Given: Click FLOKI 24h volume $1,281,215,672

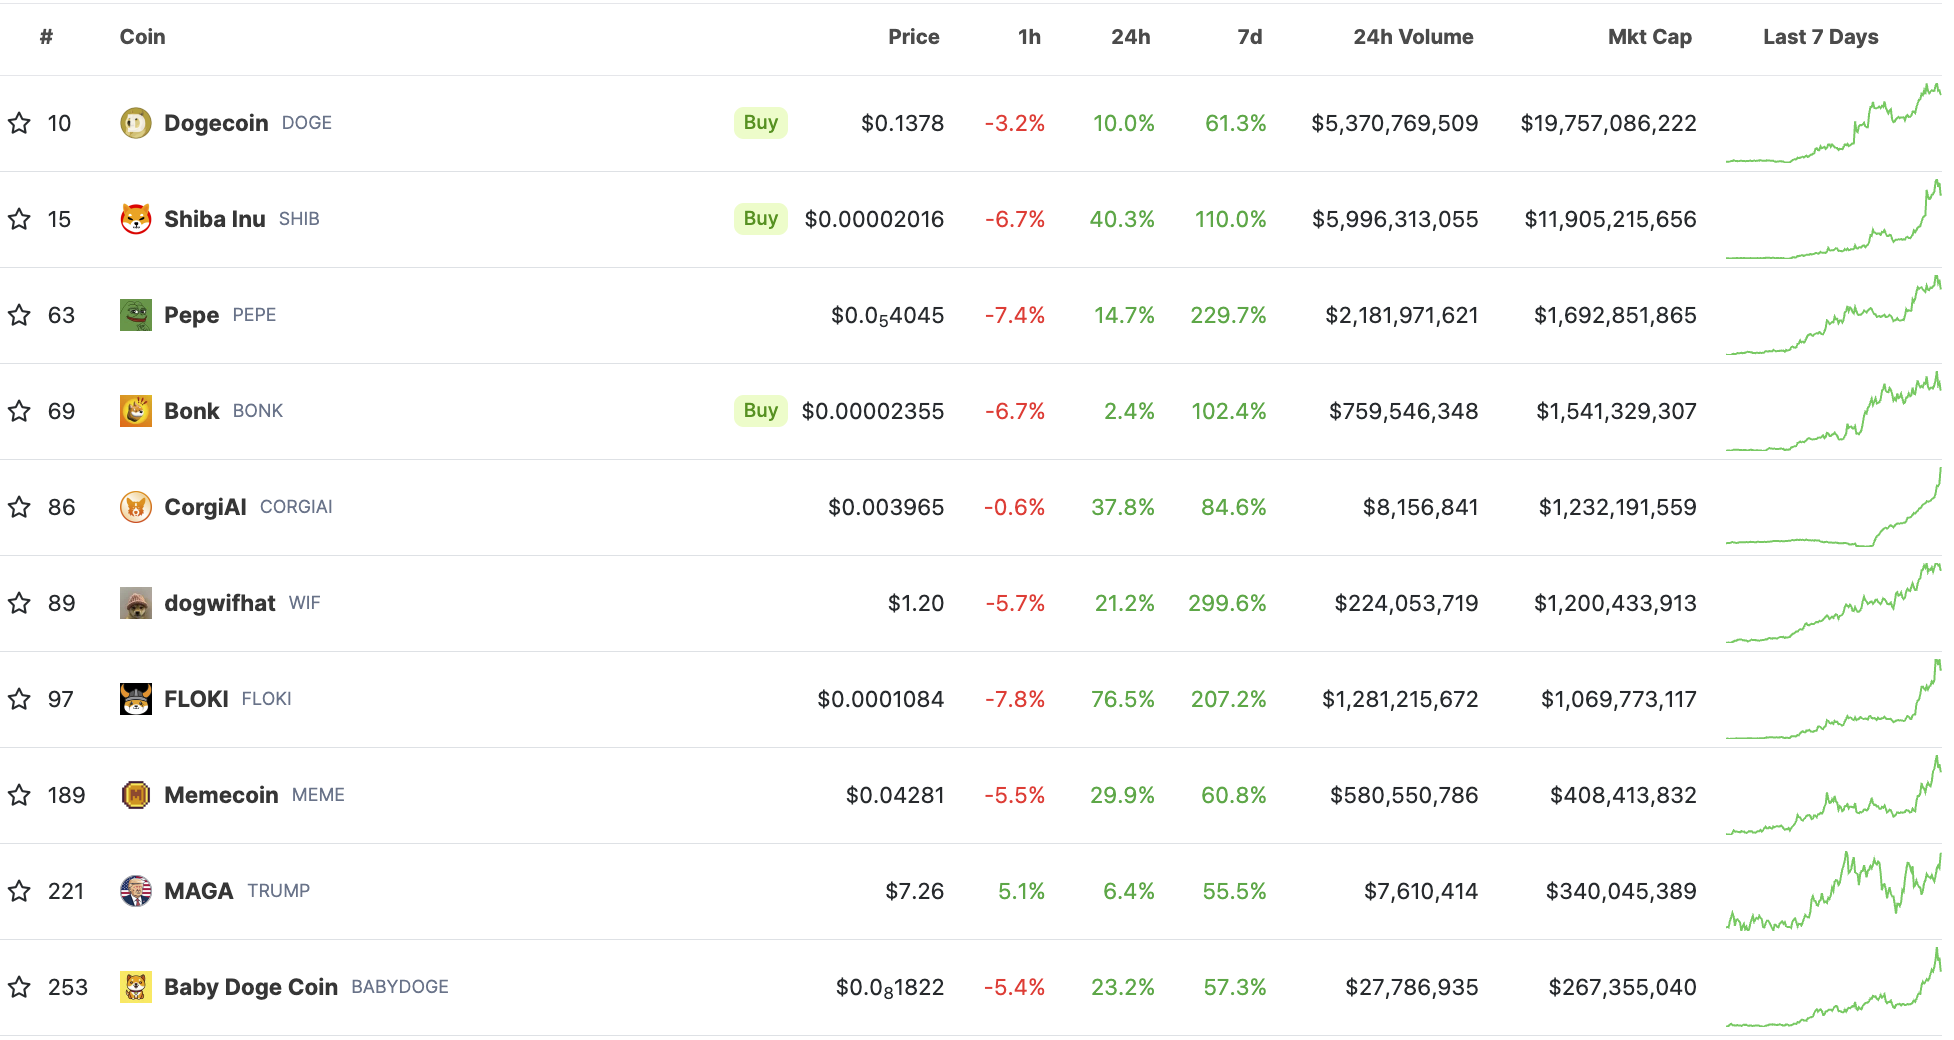Looking at the screenshot, I should point(1400,699).
